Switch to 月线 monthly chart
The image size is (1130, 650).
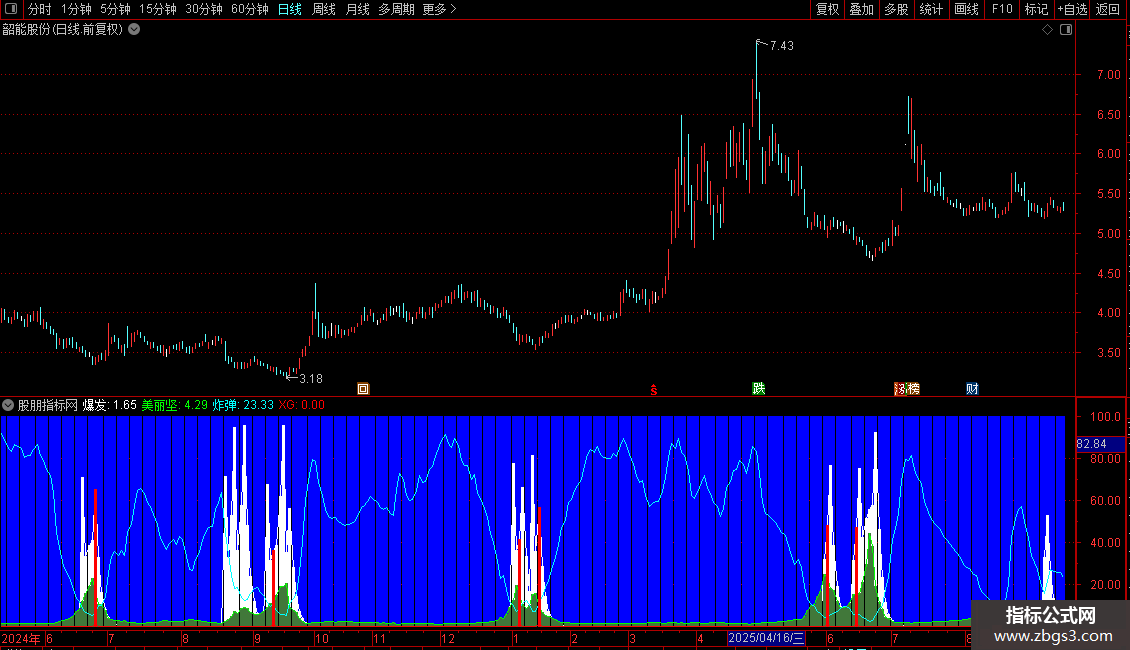pyautogui.click(x=357, y=9)
